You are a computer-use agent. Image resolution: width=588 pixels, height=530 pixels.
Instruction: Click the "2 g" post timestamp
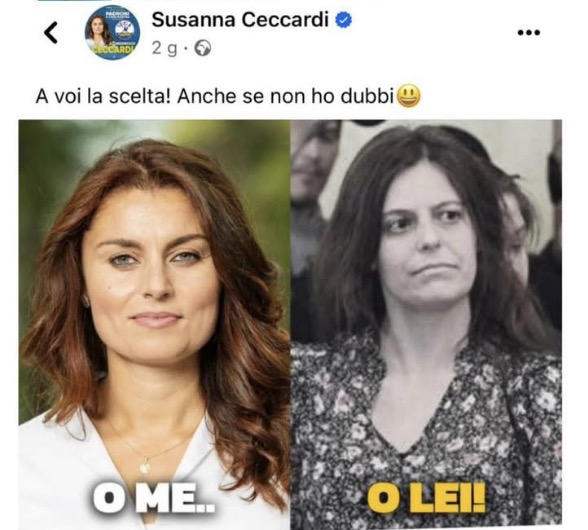coord(164,49)
